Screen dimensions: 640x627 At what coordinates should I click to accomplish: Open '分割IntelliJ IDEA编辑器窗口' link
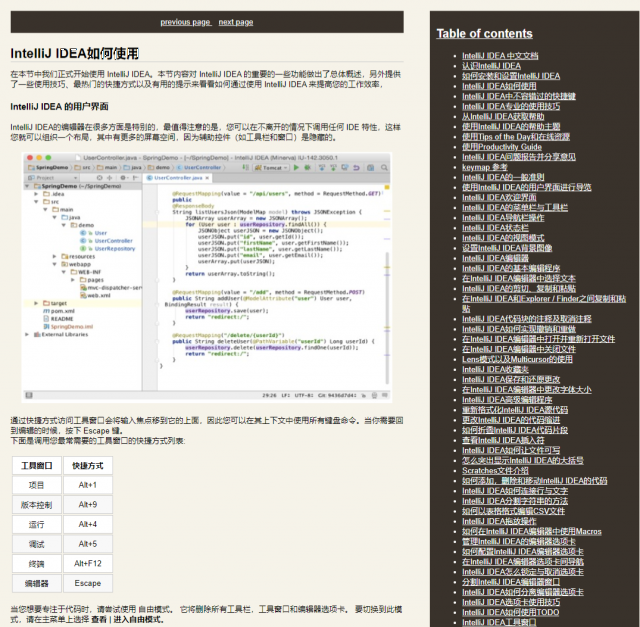pos(511,582)
